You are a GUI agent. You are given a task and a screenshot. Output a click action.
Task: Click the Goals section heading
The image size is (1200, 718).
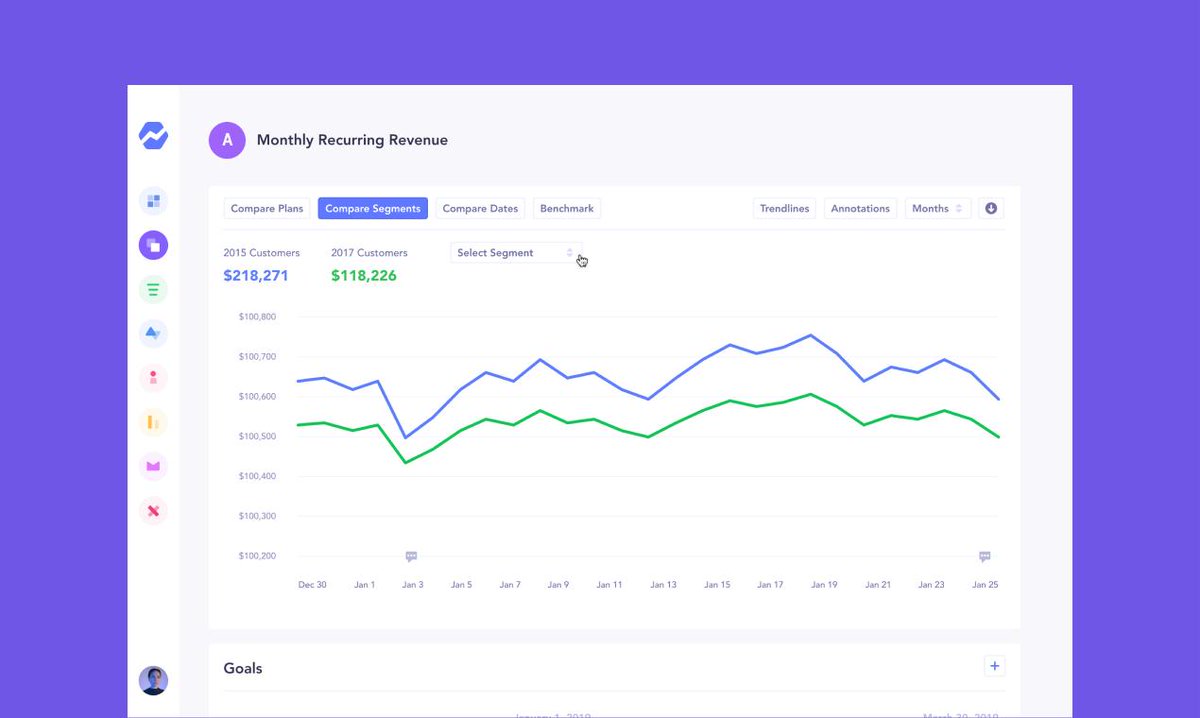click(x=243, y=668)
